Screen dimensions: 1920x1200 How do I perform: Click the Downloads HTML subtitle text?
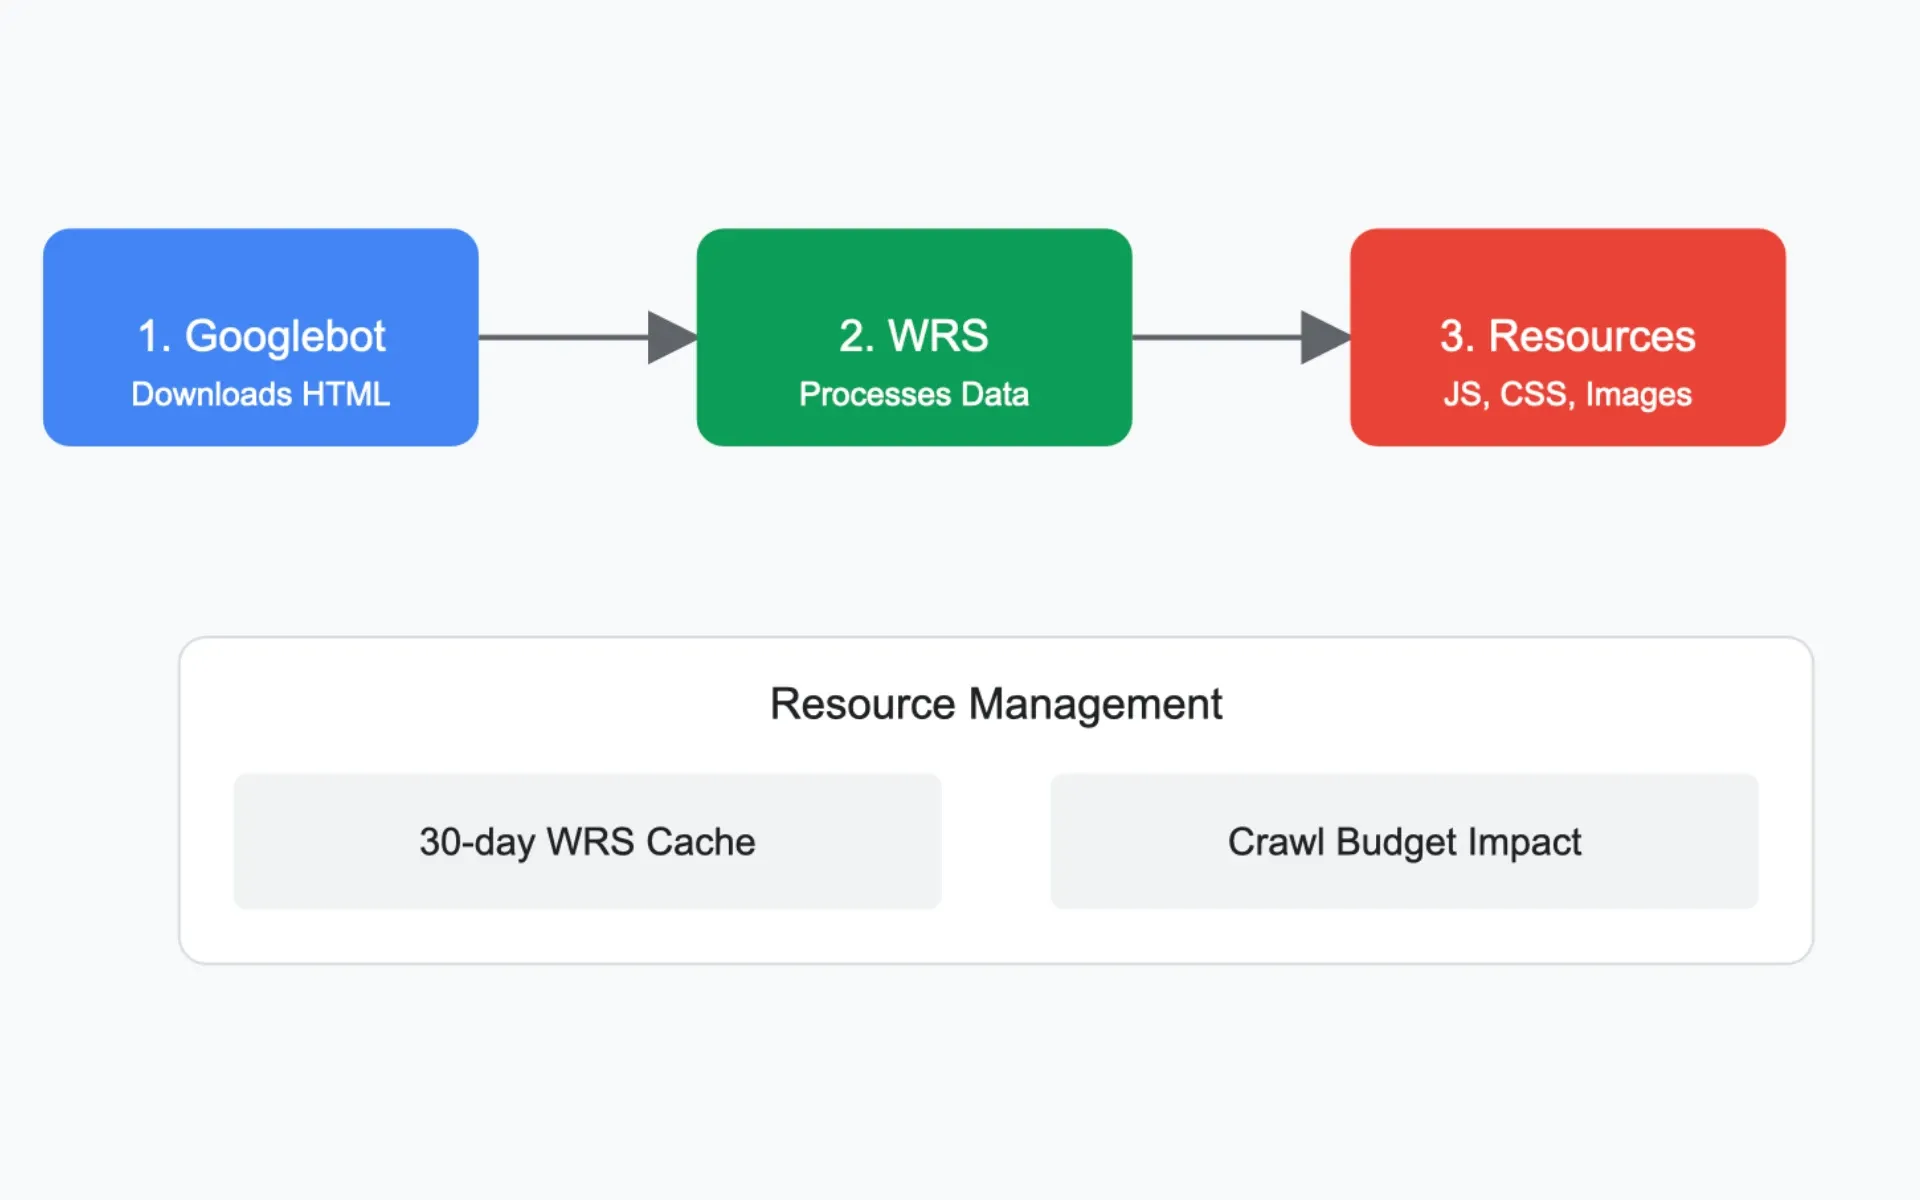click(259, 394)
